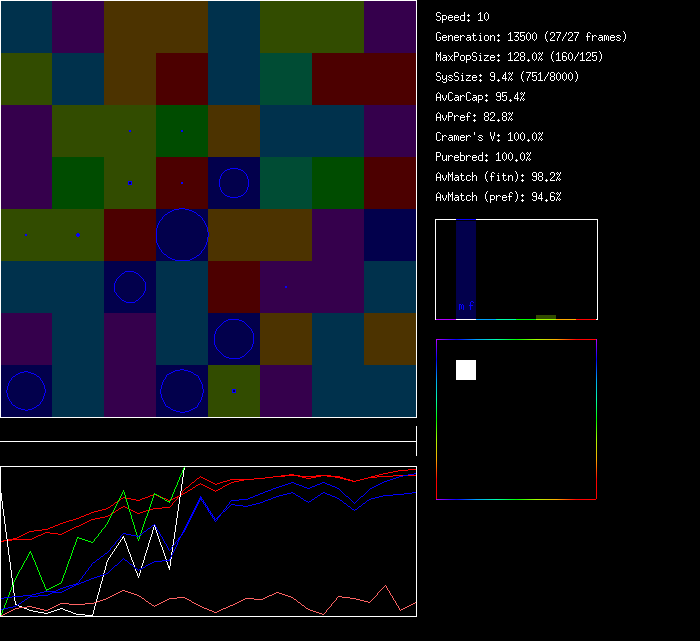Select the small circle right of the dotted red cell

[234, 183]
